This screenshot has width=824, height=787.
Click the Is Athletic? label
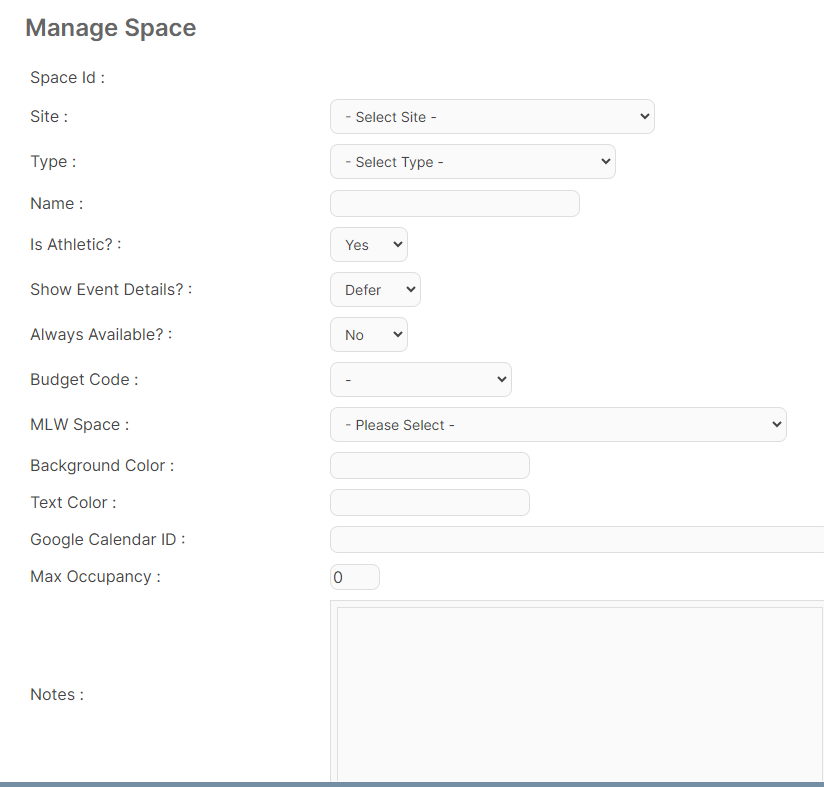76,244
